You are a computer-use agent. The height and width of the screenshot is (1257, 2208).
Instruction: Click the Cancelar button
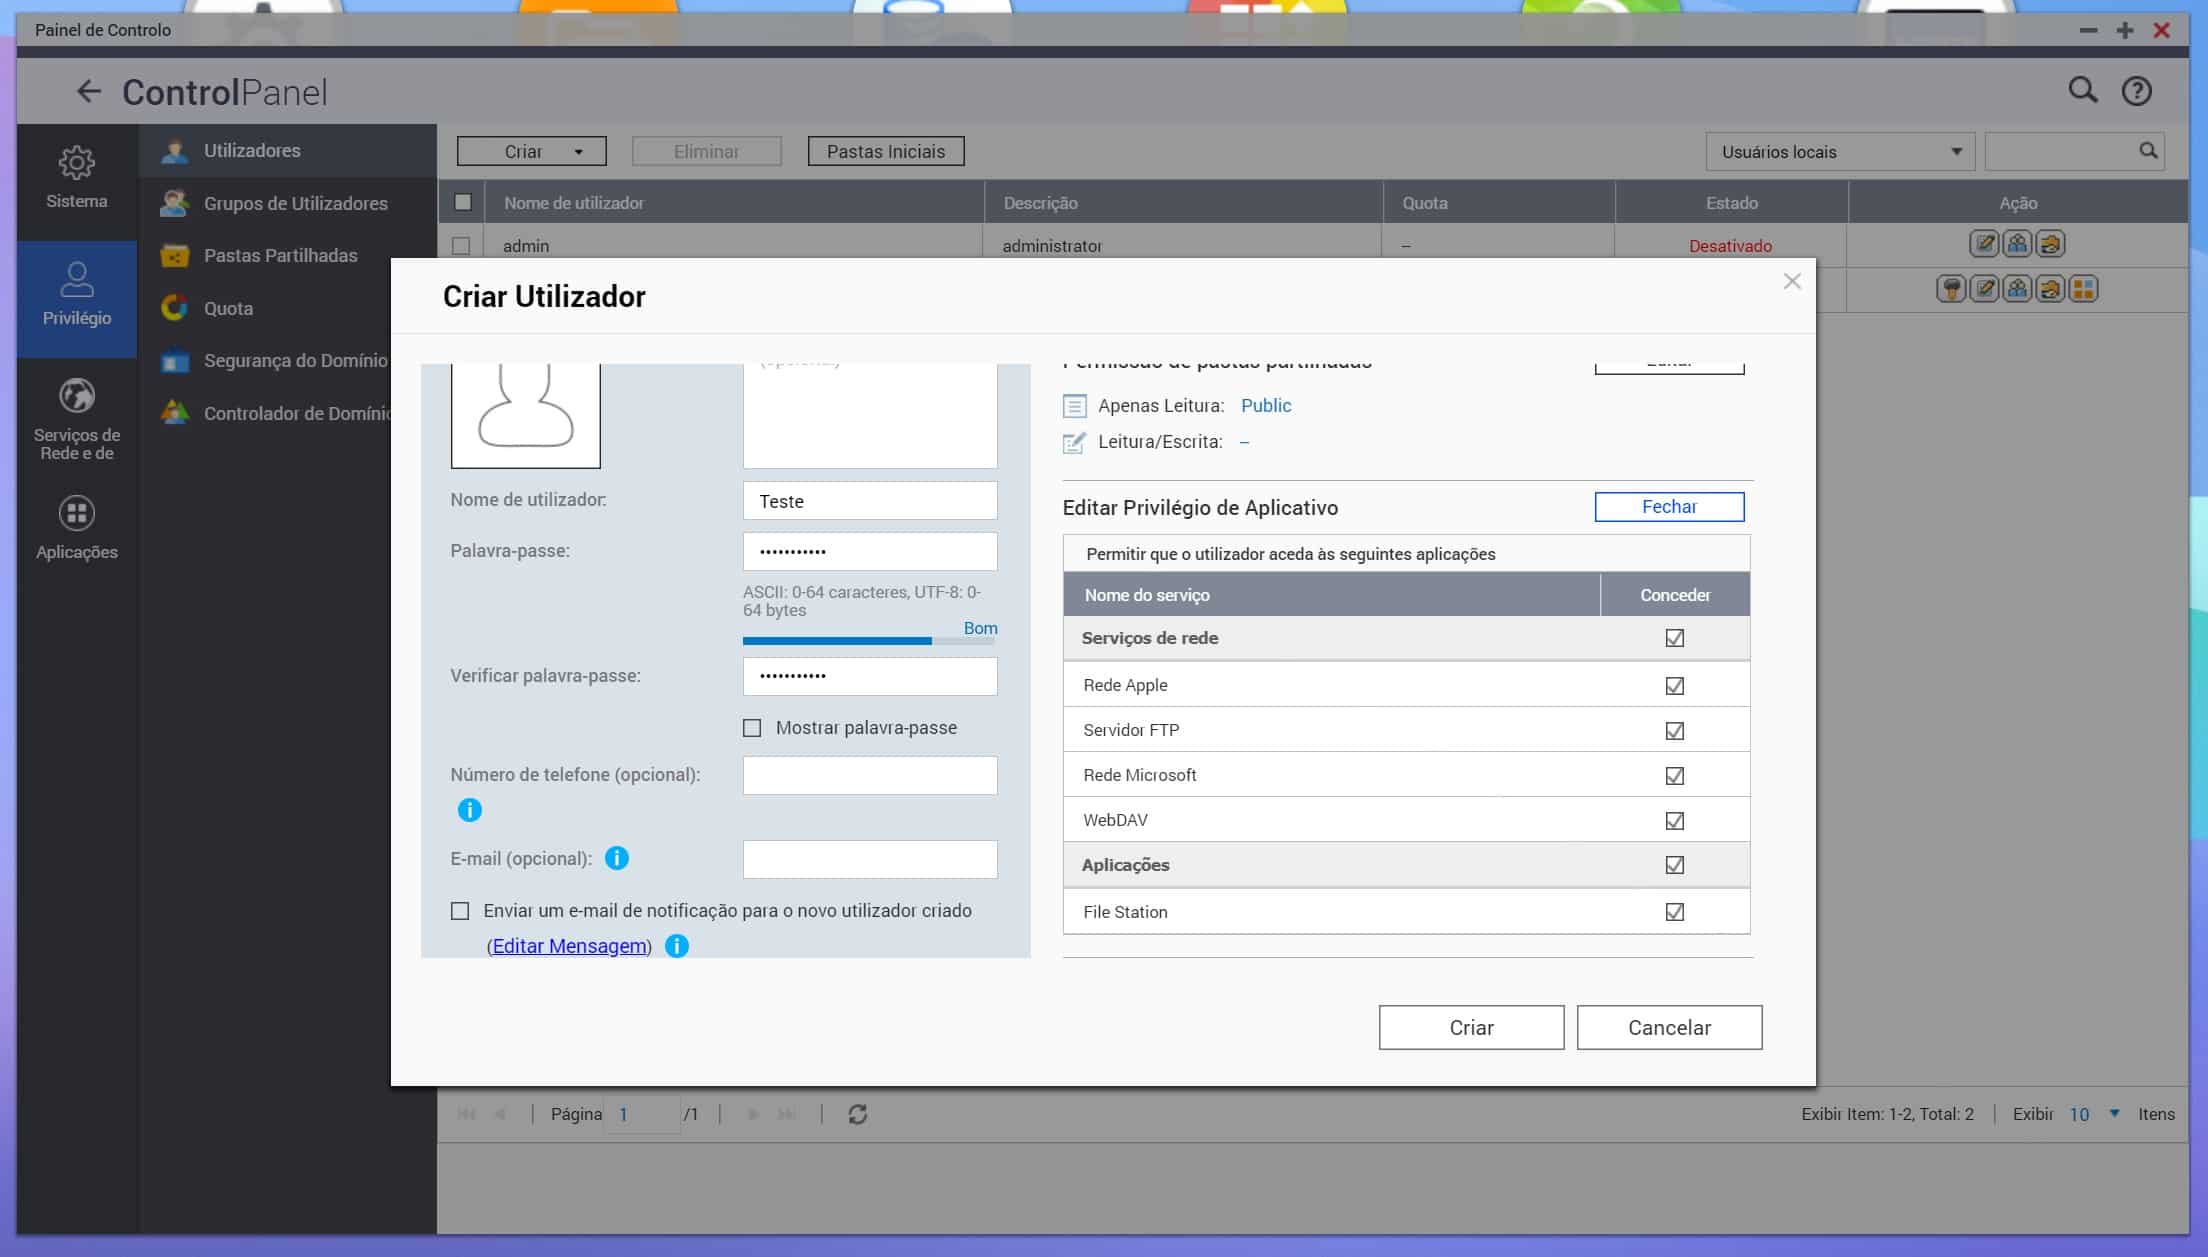1668,1027
